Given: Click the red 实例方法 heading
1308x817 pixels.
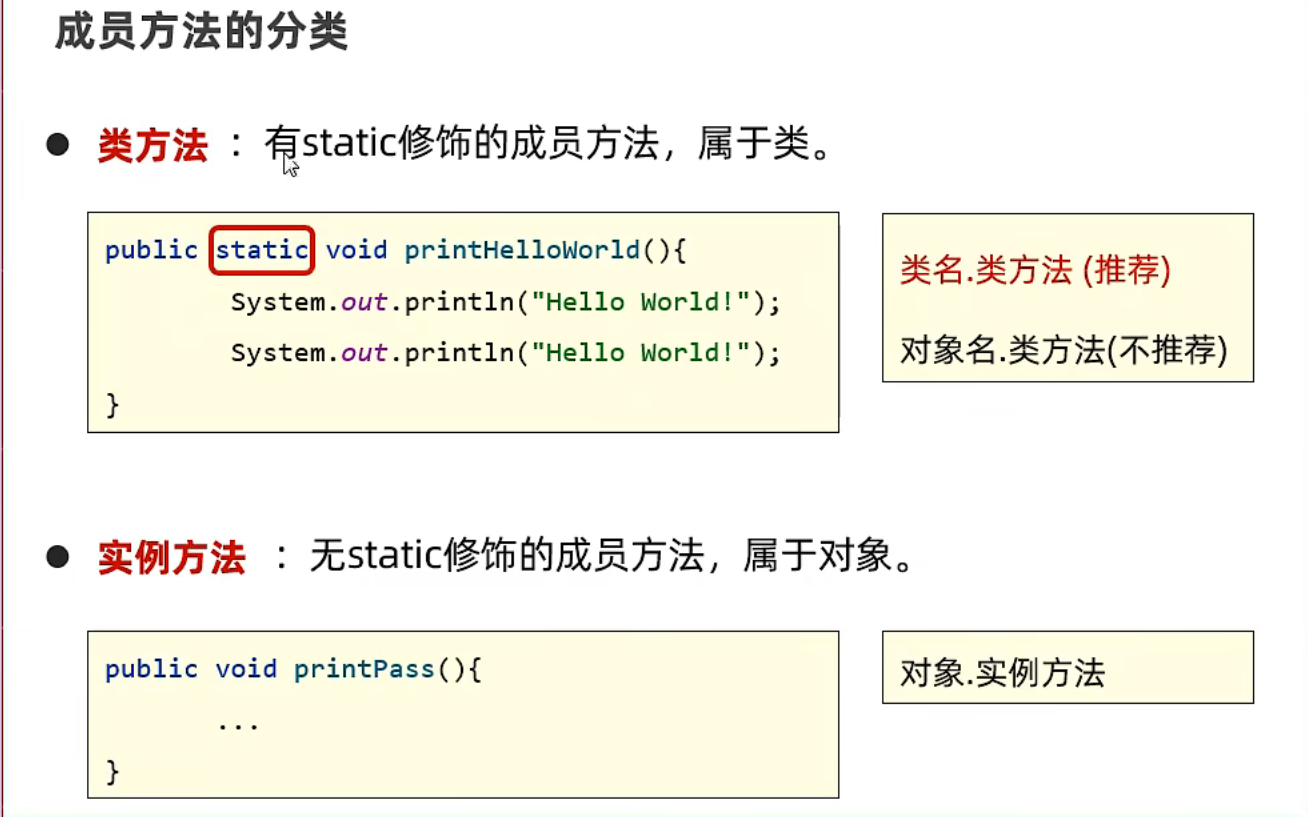Looking at the screenshot, I should (x=171, y=557).
